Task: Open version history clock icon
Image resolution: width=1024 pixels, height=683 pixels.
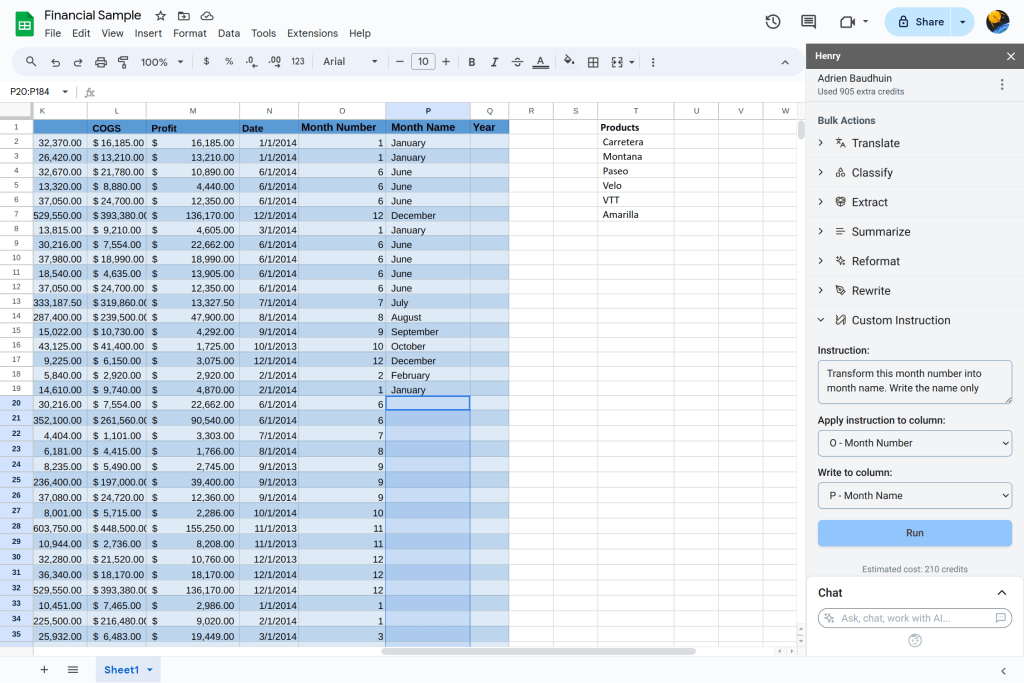Action: click(x=772, y=22)
